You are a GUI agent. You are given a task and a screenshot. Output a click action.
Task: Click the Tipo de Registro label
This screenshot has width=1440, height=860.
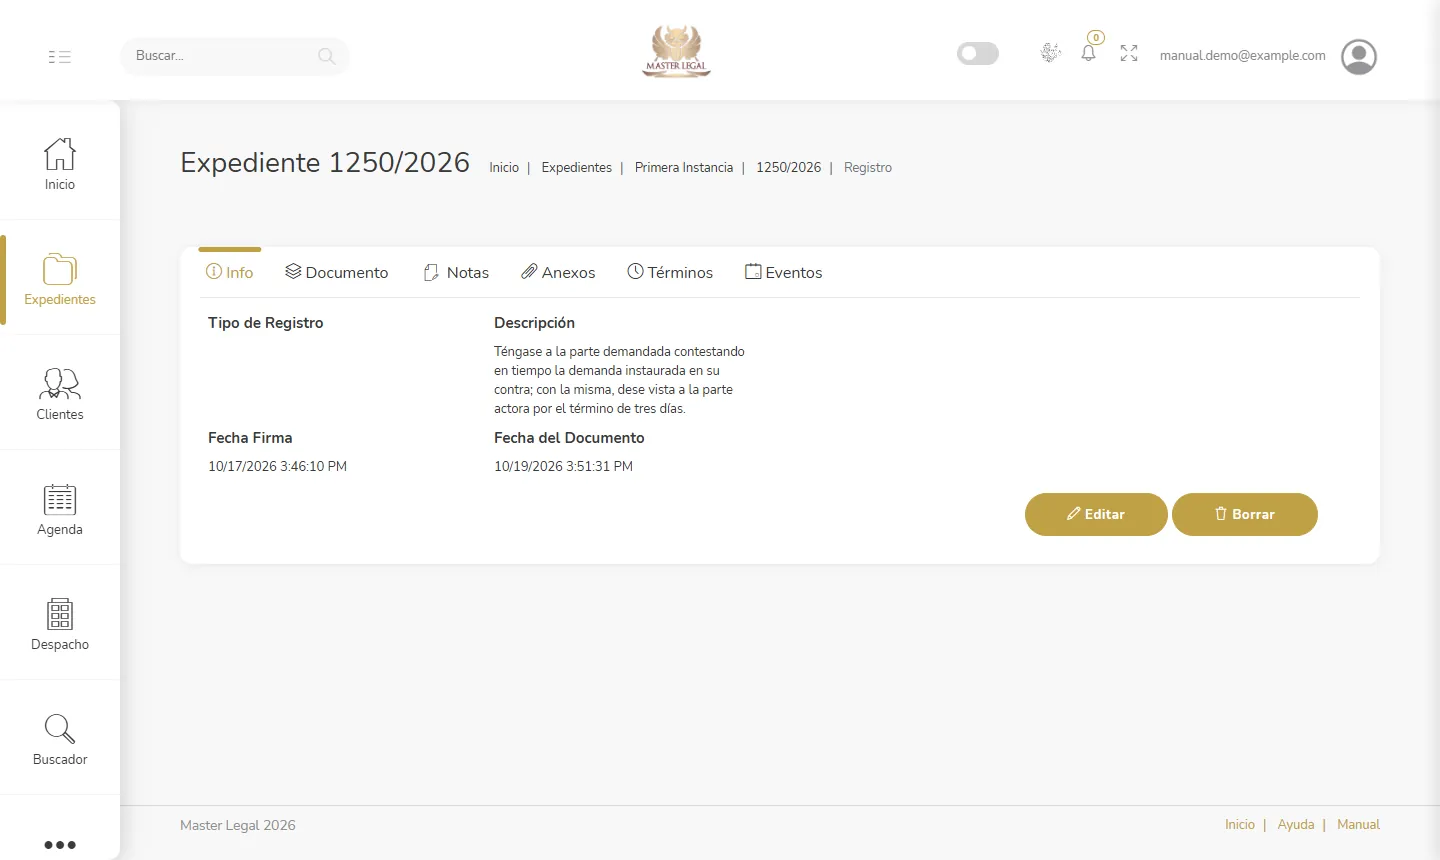(266, 323)
